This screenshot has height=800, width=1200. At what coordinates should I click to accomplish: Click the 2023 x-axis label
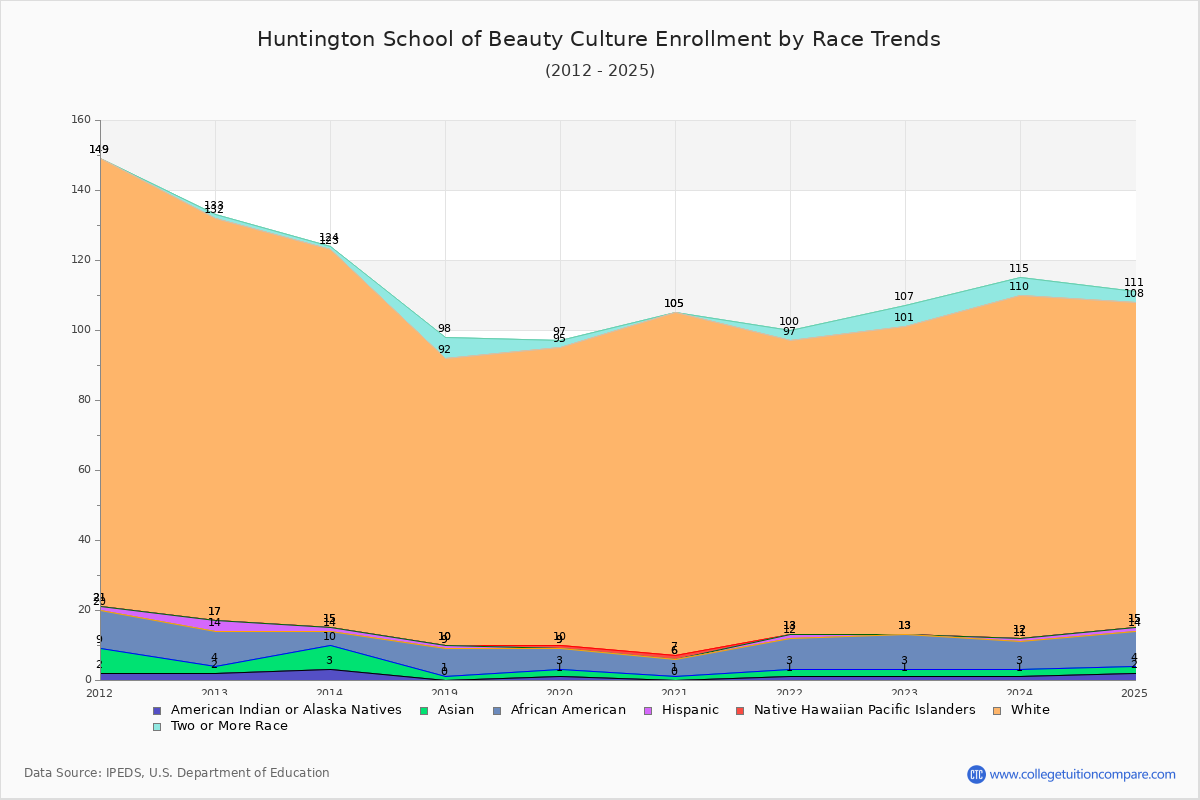(905, 692)
